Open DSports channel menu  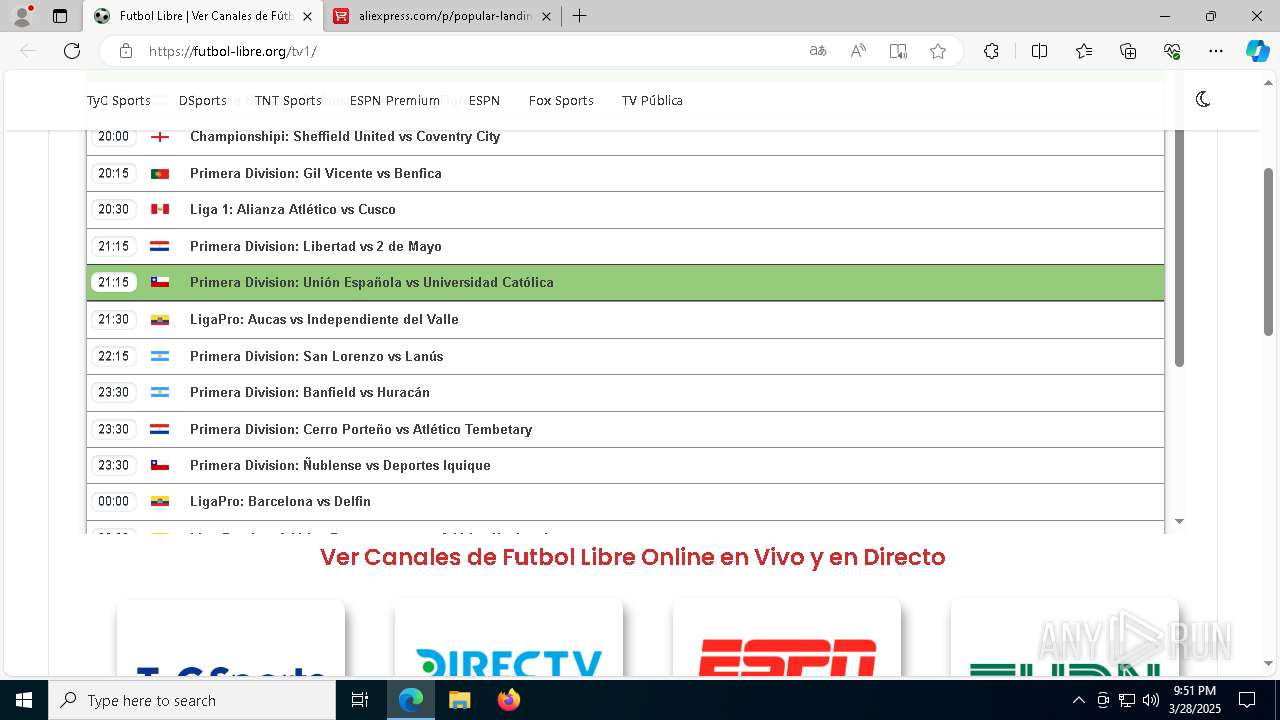point(203,100)
